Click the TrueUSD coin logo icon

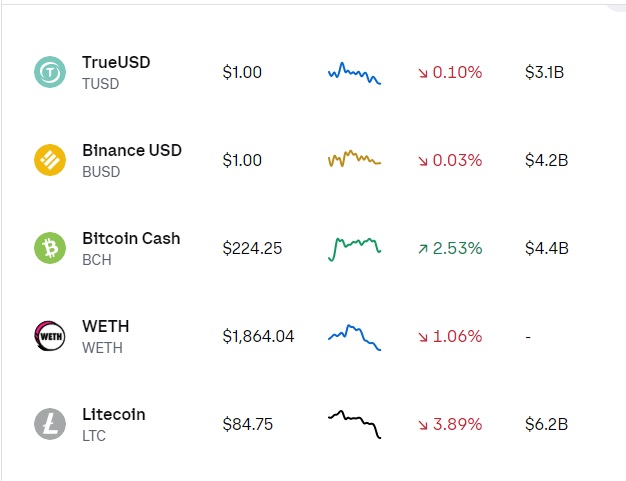point(50,72)
